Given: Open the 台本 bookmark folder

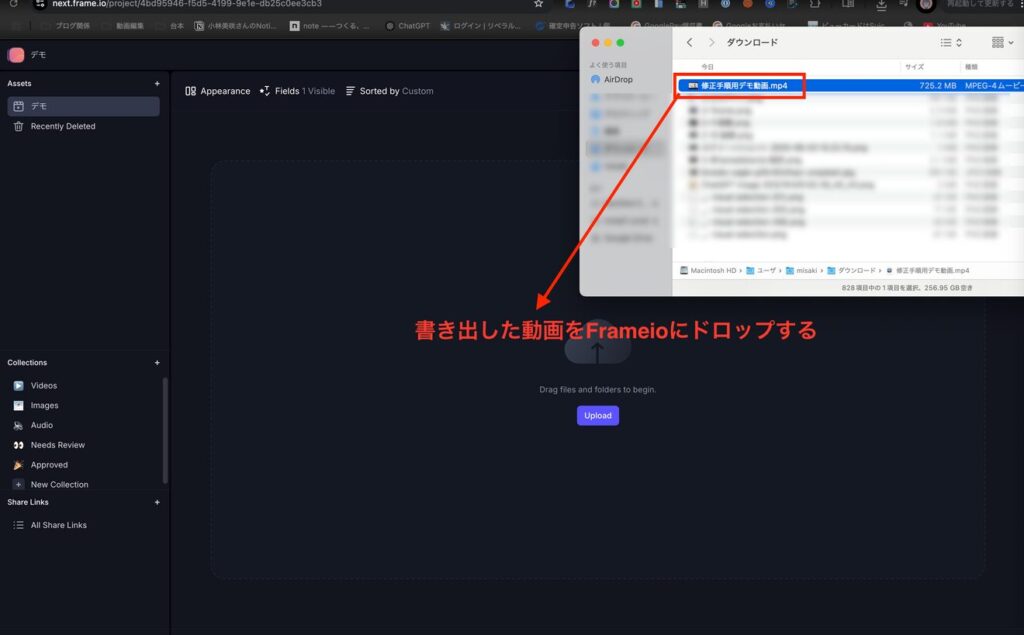Looking at the screenshot, I should (170, 26).
